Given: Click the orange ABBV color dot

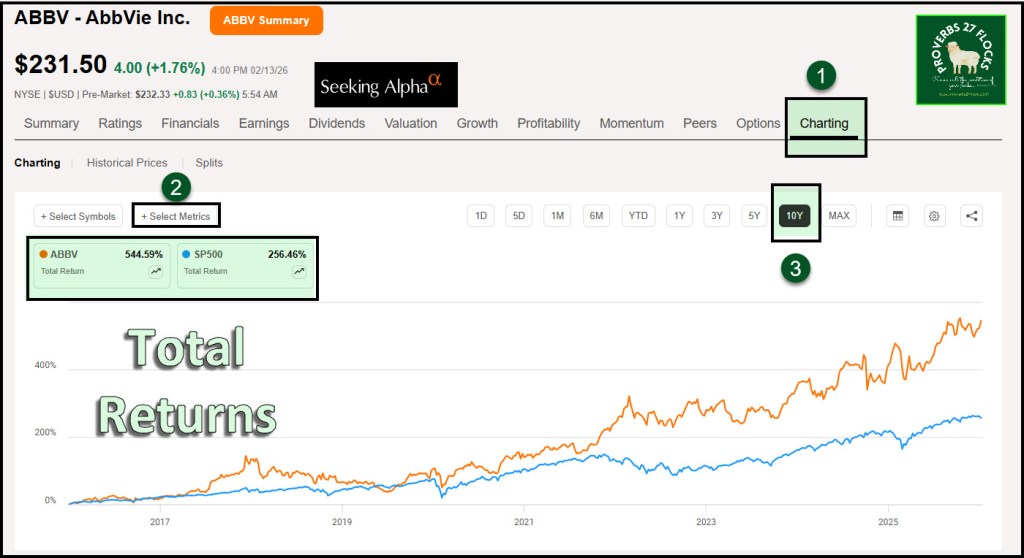Looking at the screenshot, I should (x=43, y=254).
